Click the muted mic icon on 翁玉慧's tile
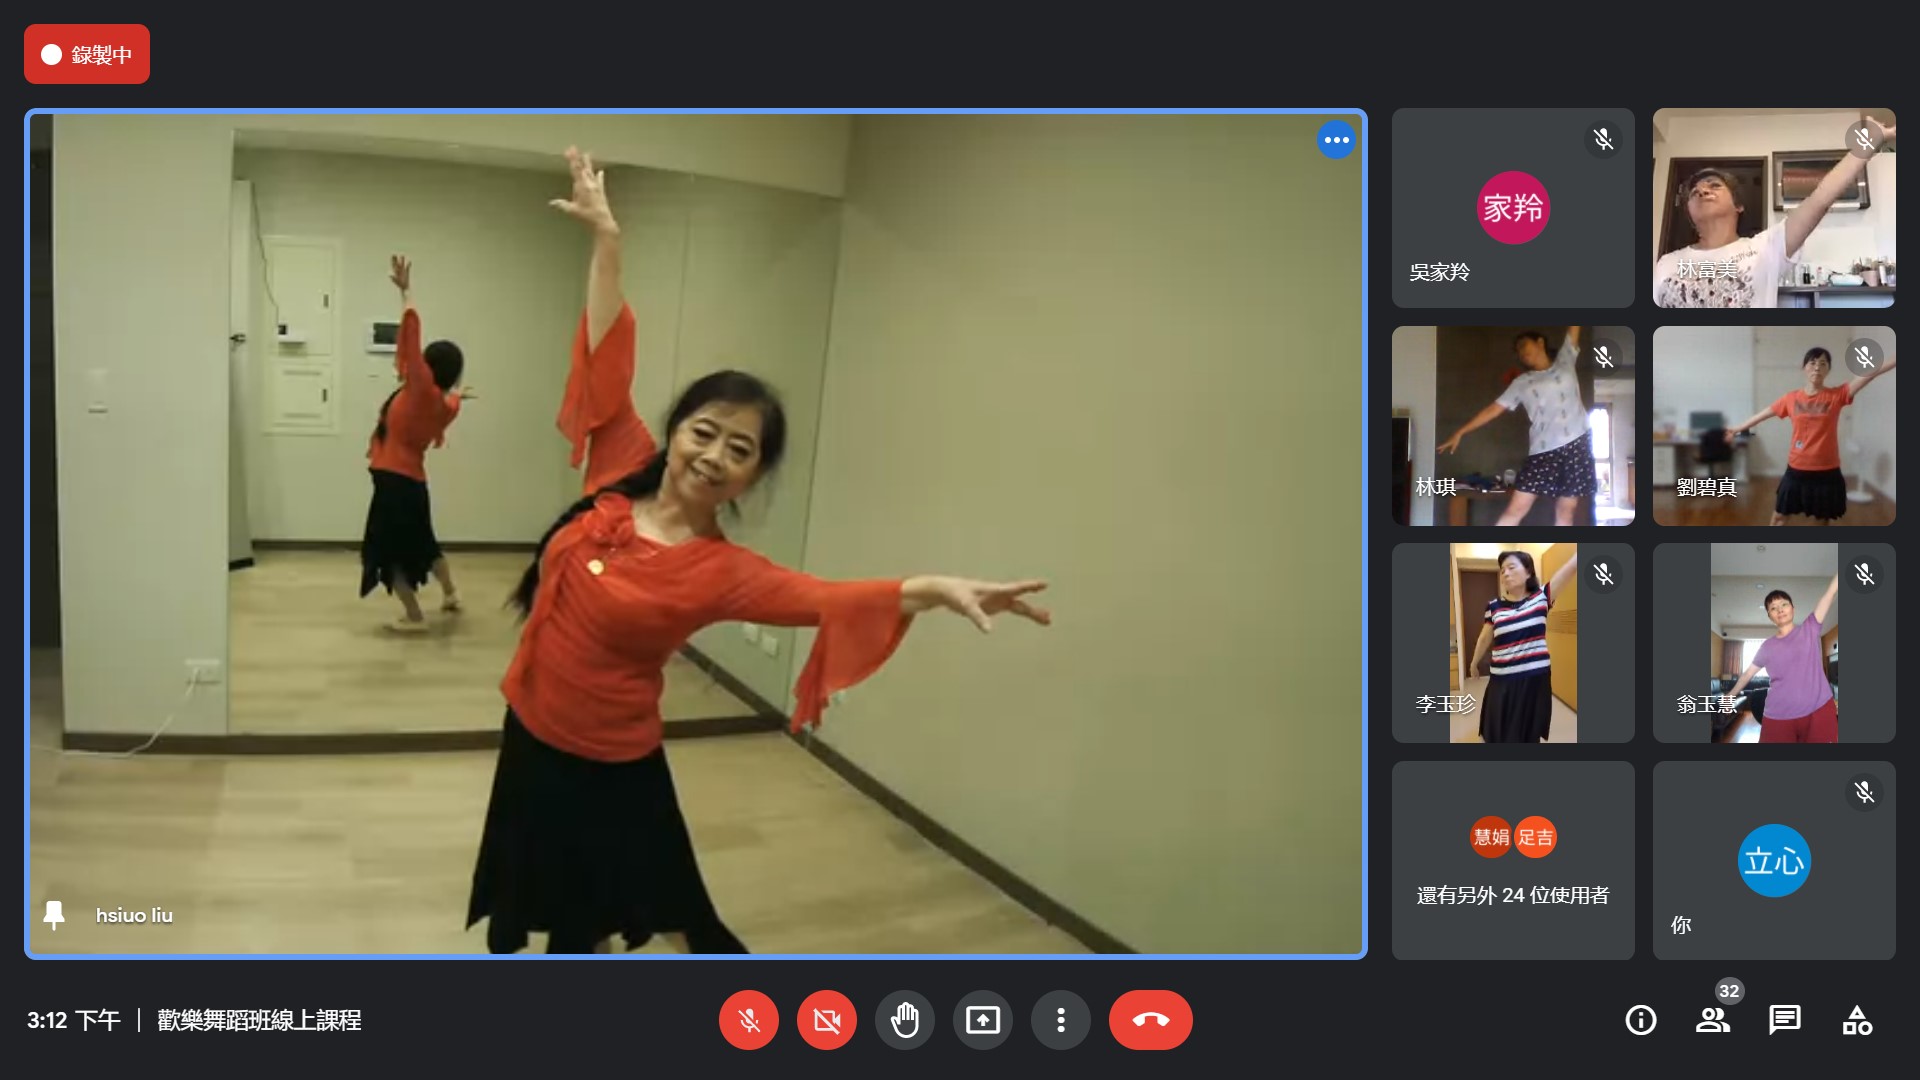Image resolution: width=1920 pixels, height=1080 pixels. point(1864,574)
